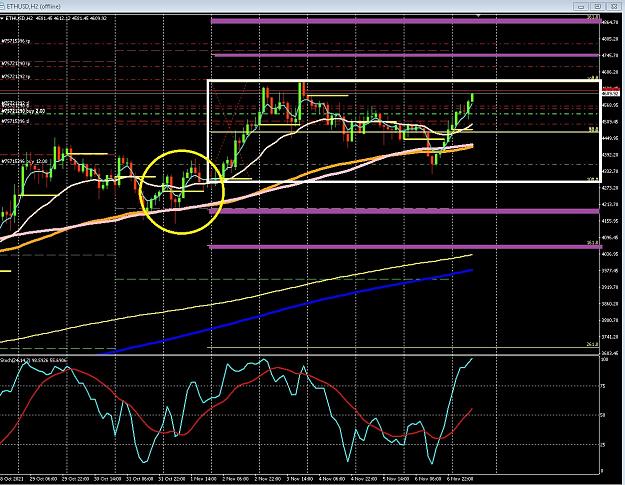Viewport: 625px width, 485px height.
Task: Click the '30 Oct 14:00' time label
Action: (108, 479)
